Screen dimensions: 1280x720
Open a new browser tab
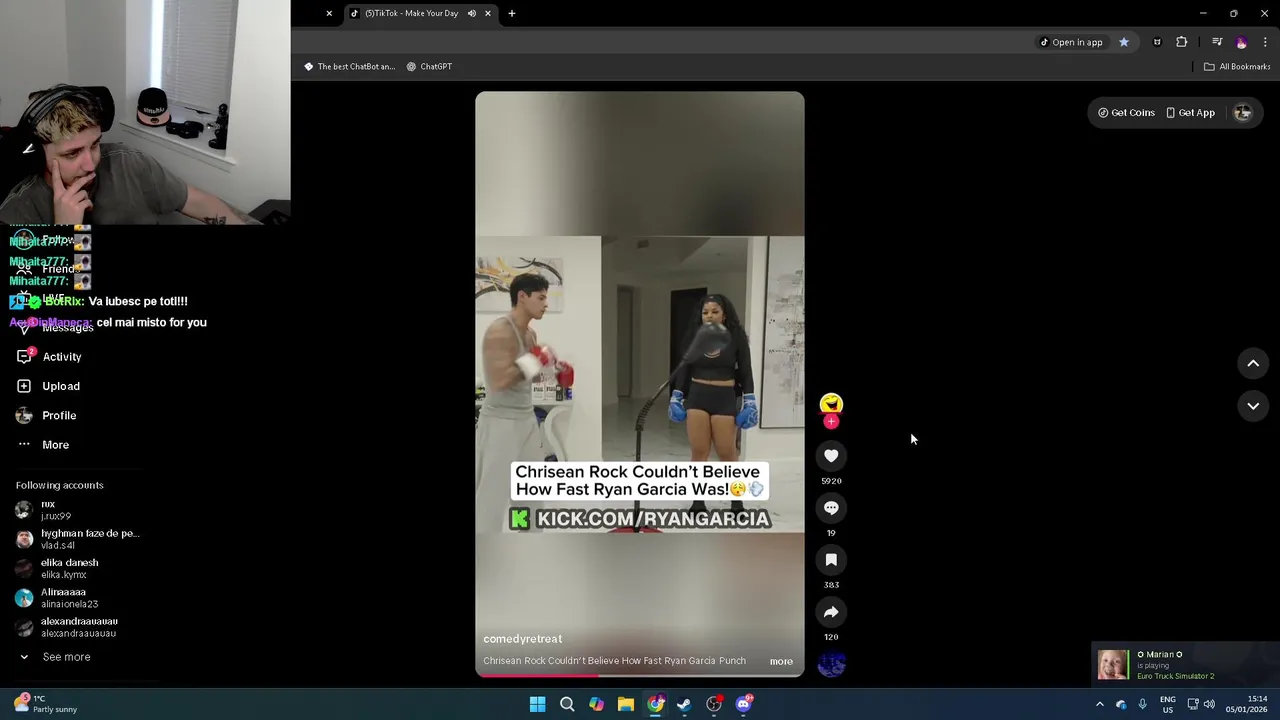pos(512,14)
